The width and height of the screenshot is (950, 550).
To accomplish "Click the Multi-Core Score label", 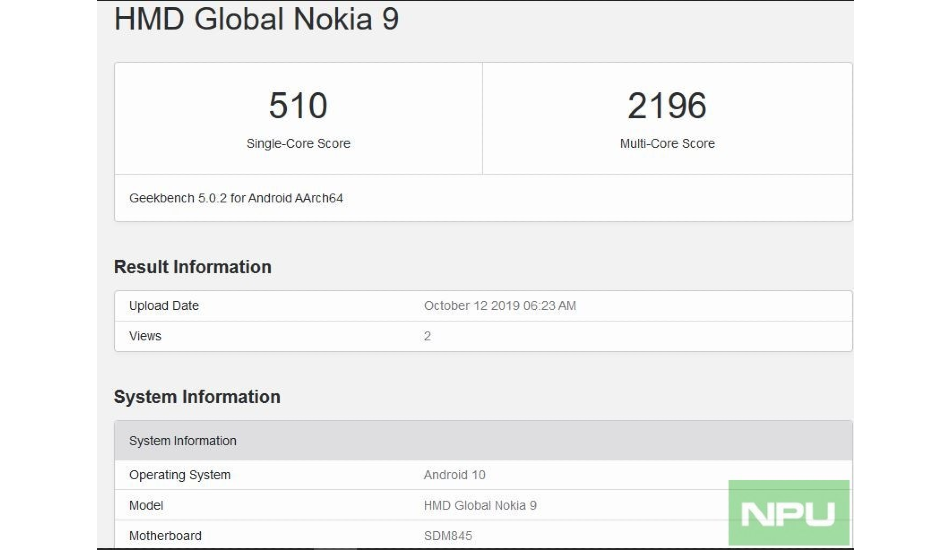I will pyautogui.click(x=667, y=144).
